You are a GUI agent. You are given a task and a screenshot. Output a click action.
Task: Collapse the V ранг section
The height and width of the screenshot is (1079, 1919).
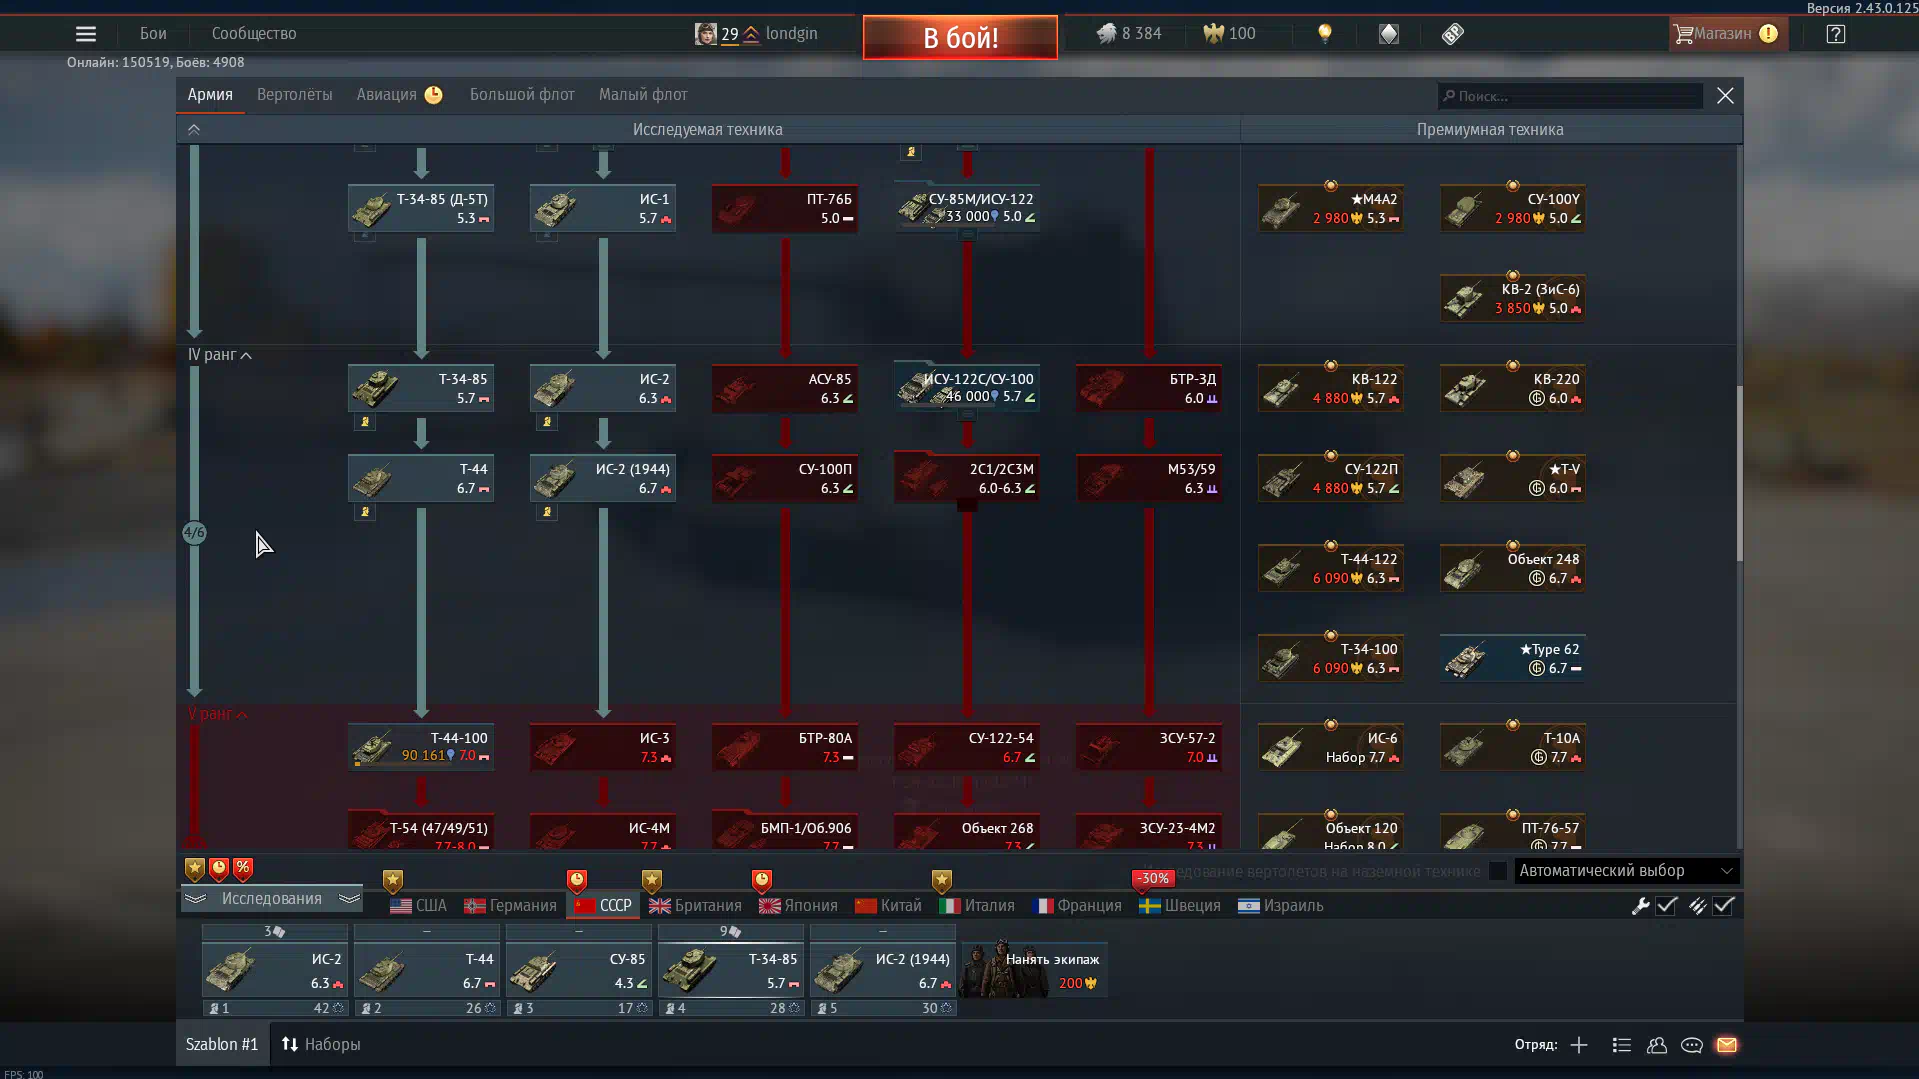tap(218, 714)
